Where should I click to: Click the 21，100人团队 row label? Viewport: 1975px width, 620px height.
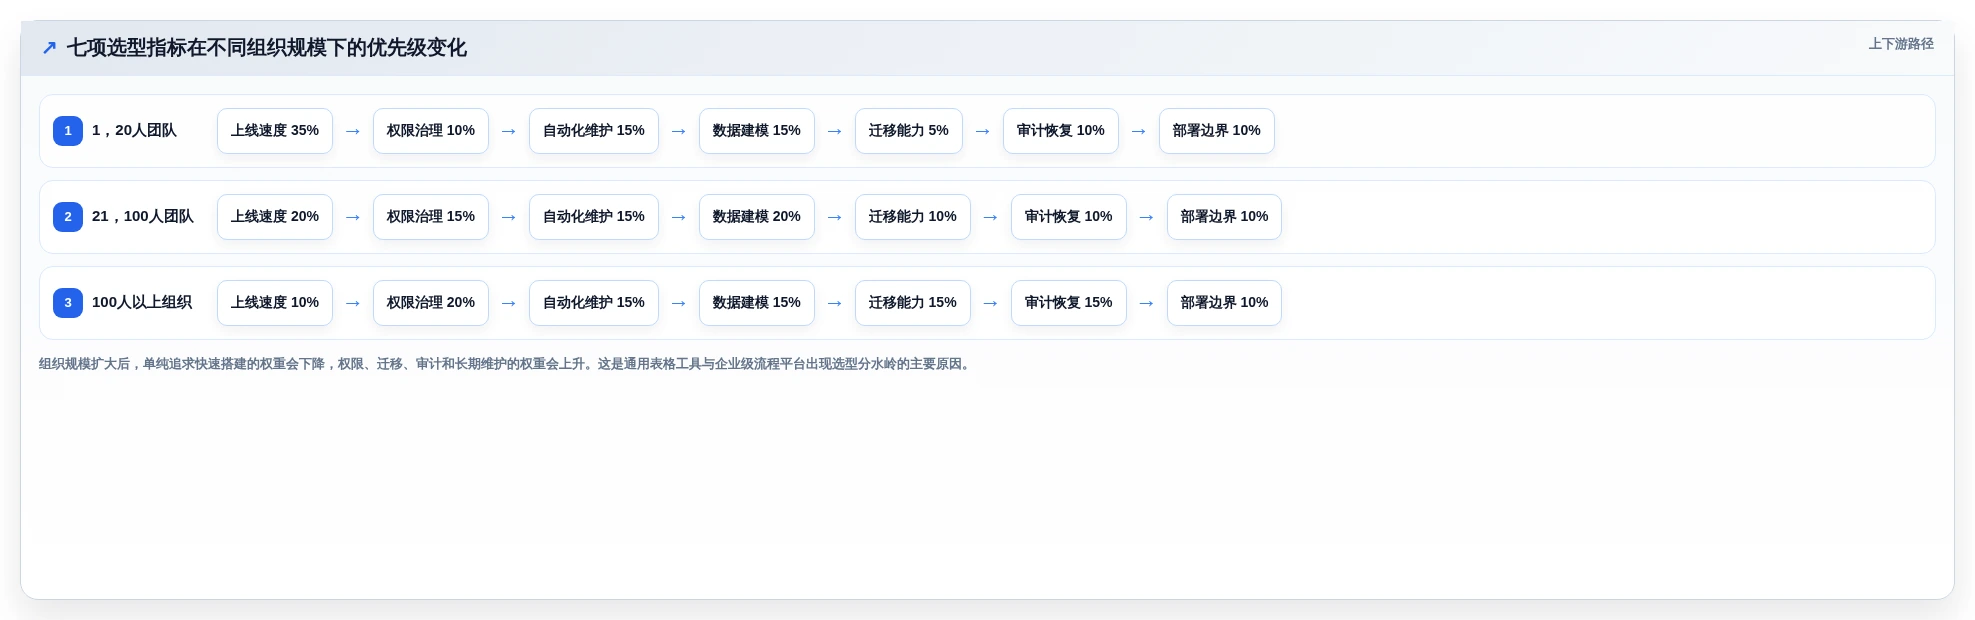[x=143, y=217]
